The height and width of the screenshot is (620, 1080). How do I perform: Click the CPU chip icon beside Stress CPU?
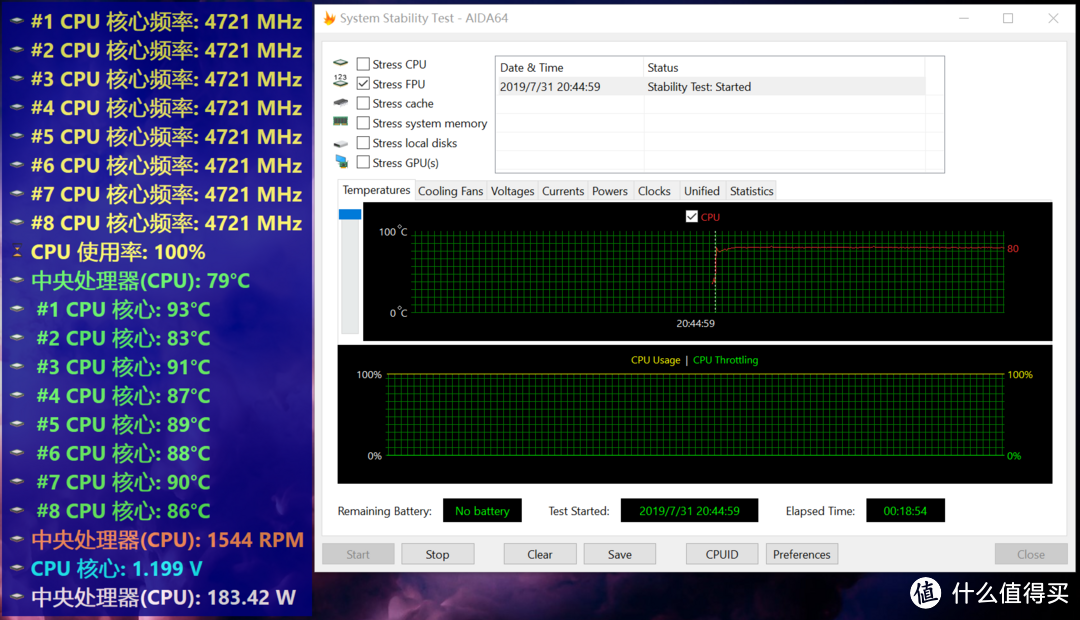coord(340,63)
